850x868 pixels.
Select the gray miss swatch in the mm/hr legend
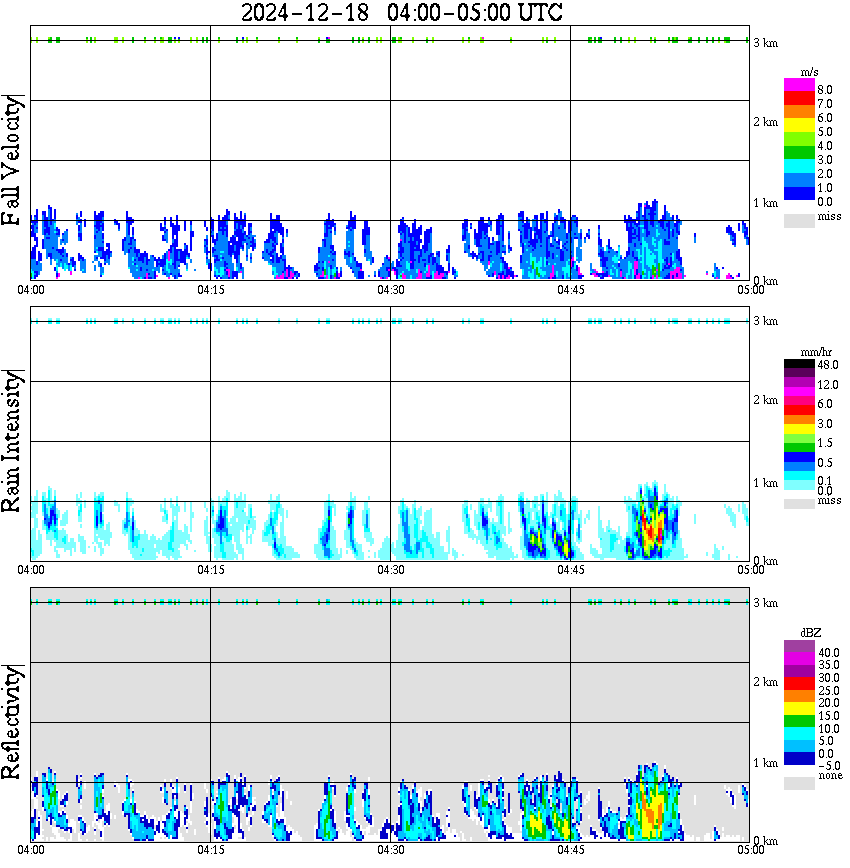point(799,503)
